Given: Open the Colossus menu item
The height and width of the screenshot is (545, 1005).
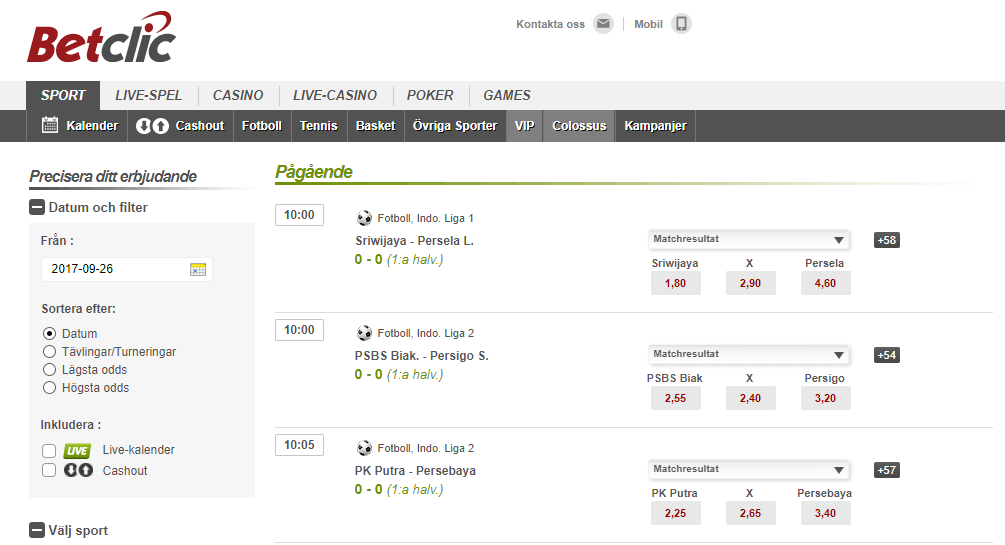Looking at the screenshot, I should (579, 126).
